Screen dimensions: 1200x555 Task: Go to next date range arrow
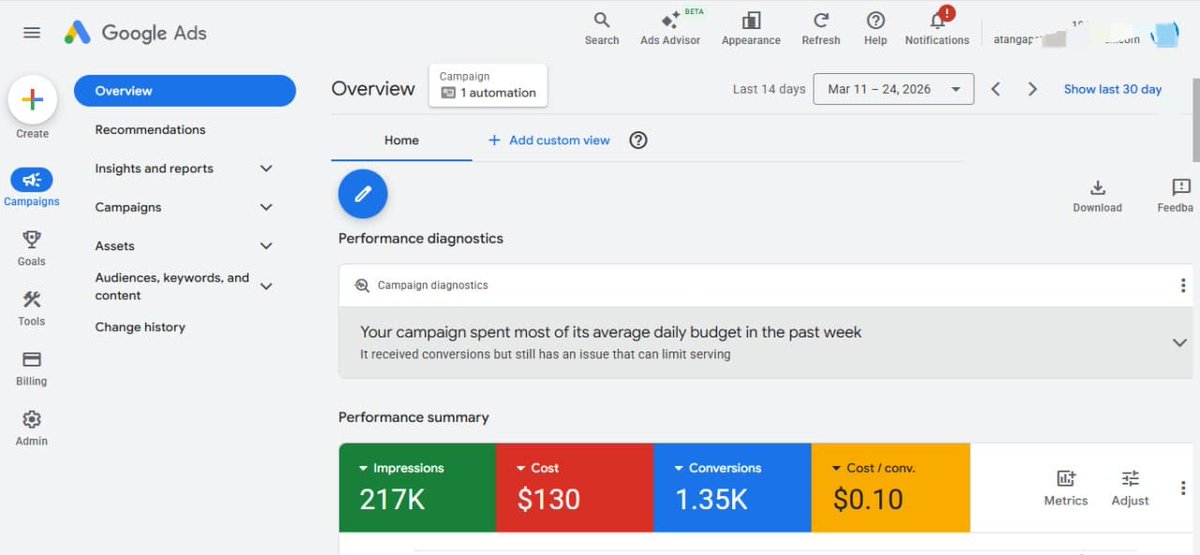tap(1032, 89)
